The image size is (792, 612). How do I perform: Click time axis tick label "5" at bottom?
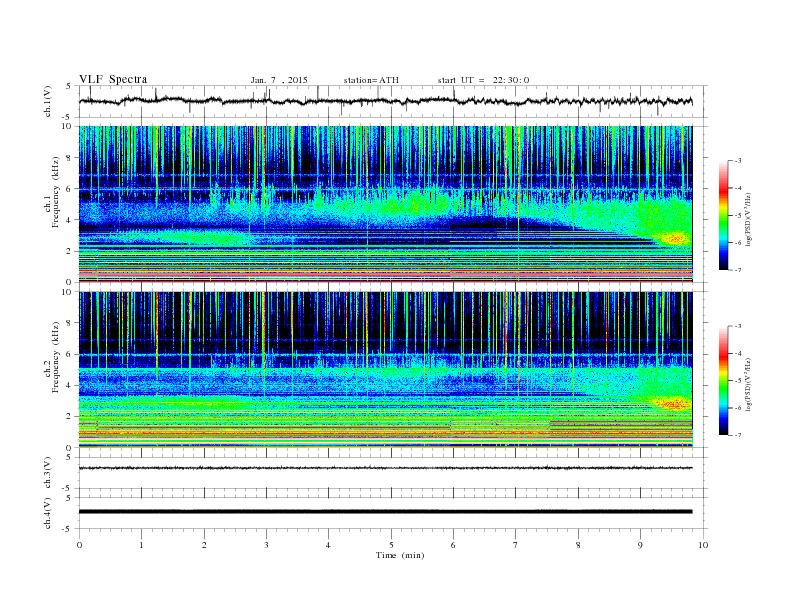(391, 545)
